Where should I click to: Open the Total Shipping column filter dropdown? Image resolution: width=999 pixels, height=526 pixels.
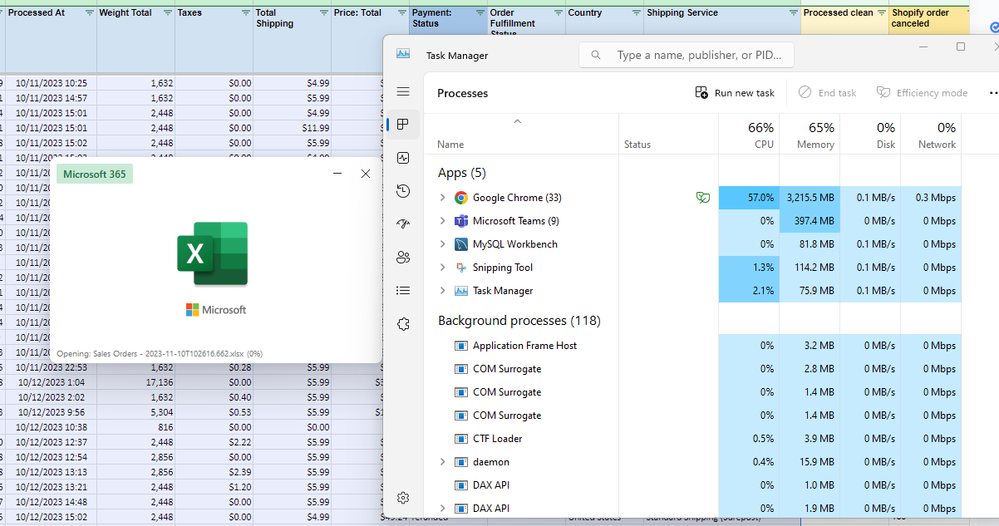click(324, 13)
